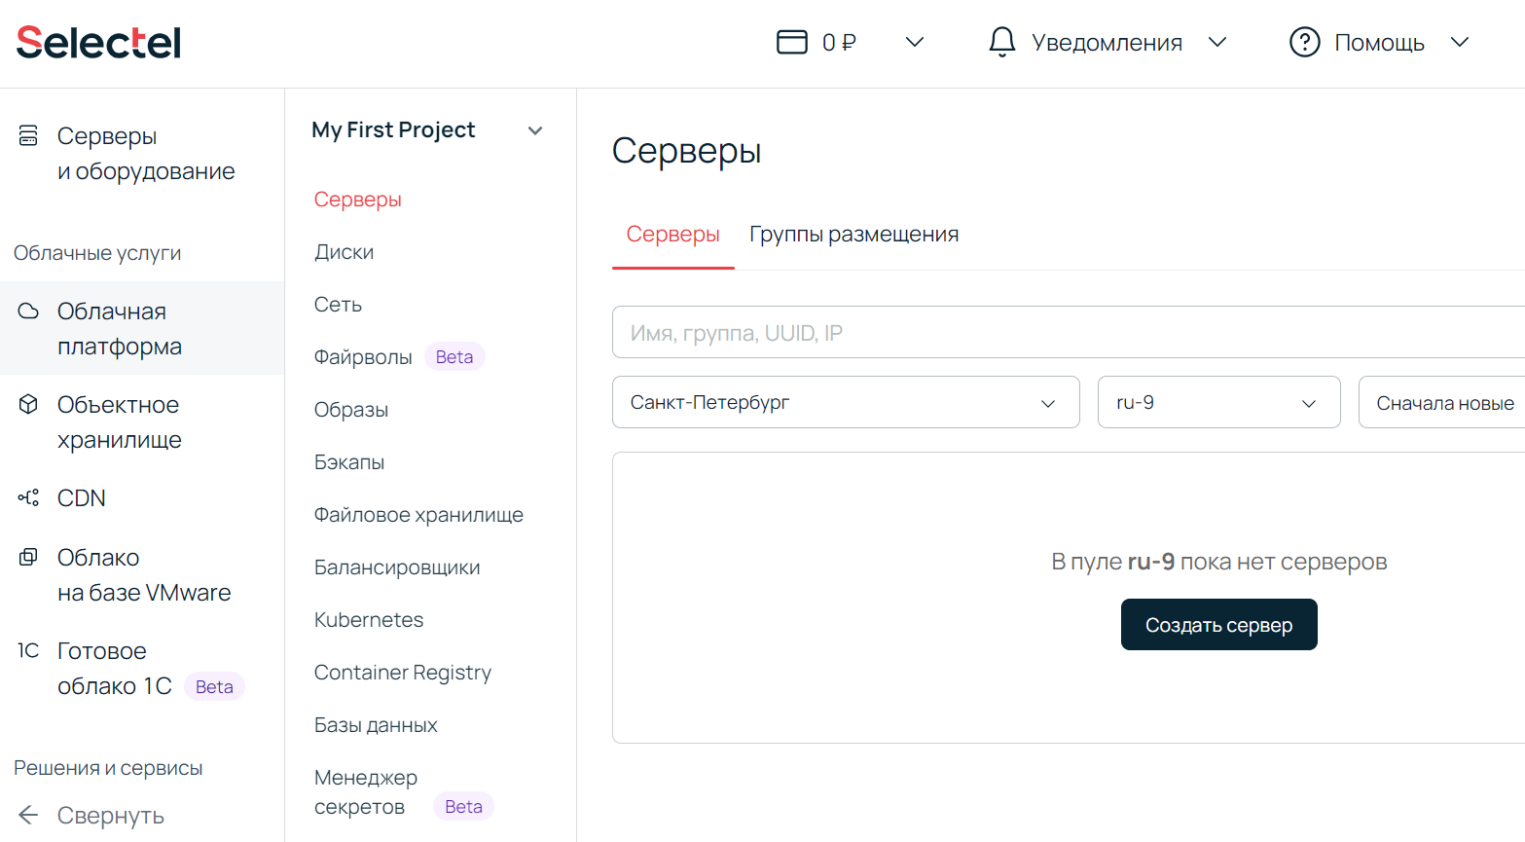This screenshot has height=842, width=1525.
Task: Open Серверы и оборудование section
Action: pos(146,153)
